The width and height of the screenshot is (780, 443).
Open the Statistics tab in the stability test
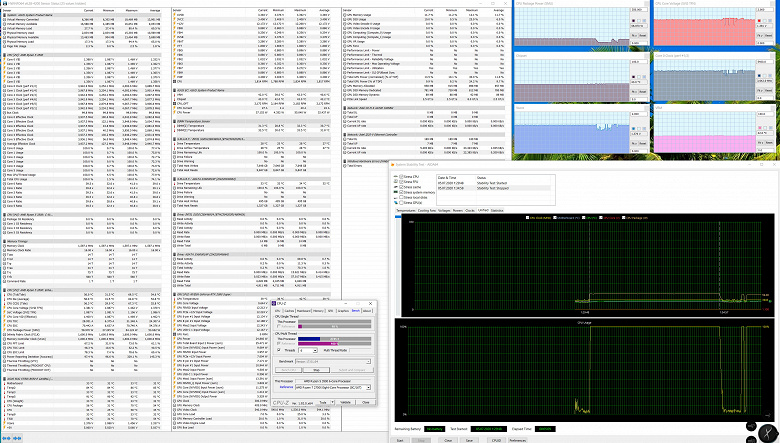click(497, 211)
